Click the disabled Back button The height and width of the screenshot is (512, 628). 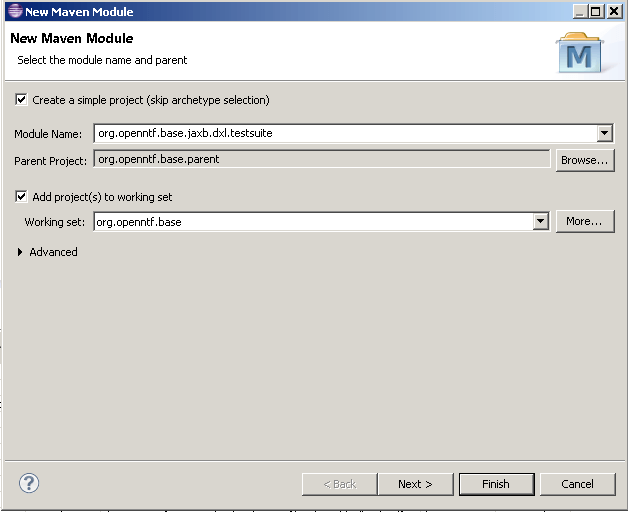[339, 484]
